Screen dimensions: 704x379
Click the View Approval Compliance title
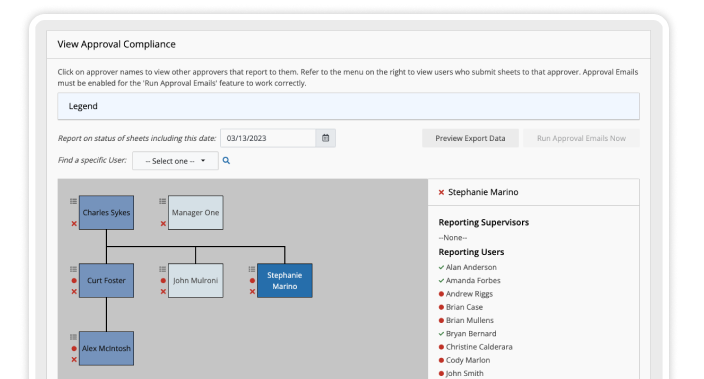(116, 44)
